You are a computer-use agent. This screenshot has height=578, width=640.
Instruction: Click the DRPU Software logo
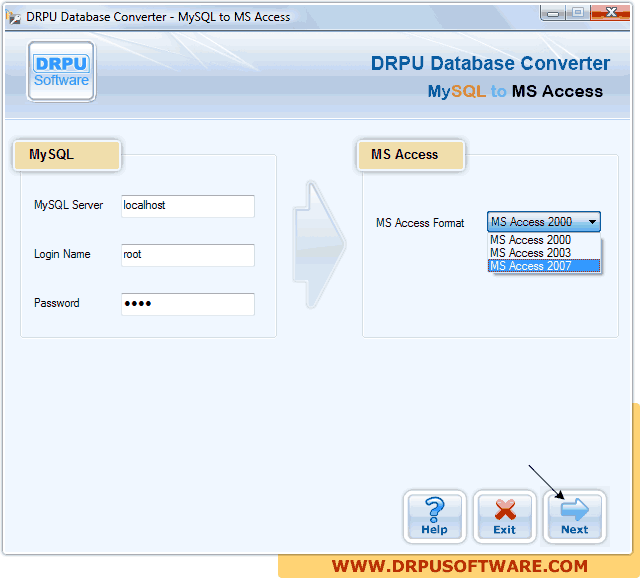61,71
